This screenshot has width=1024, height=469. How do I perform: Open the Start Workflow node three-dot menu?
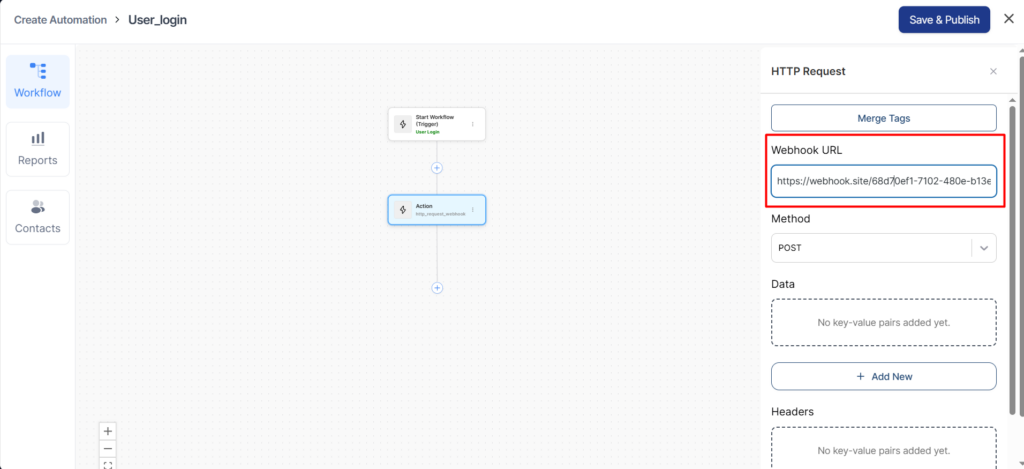point(473,125)
